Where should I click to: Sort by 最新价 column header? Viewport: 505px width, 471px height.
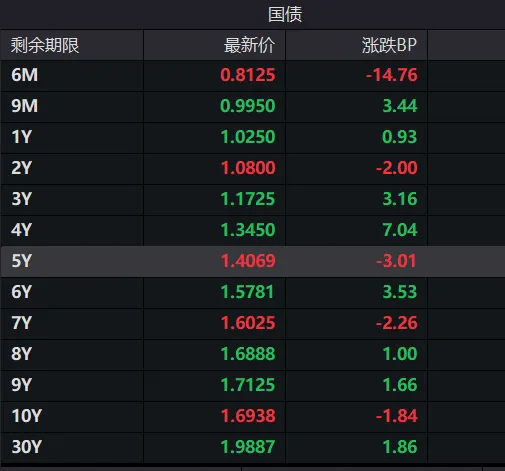coord(249,45)
